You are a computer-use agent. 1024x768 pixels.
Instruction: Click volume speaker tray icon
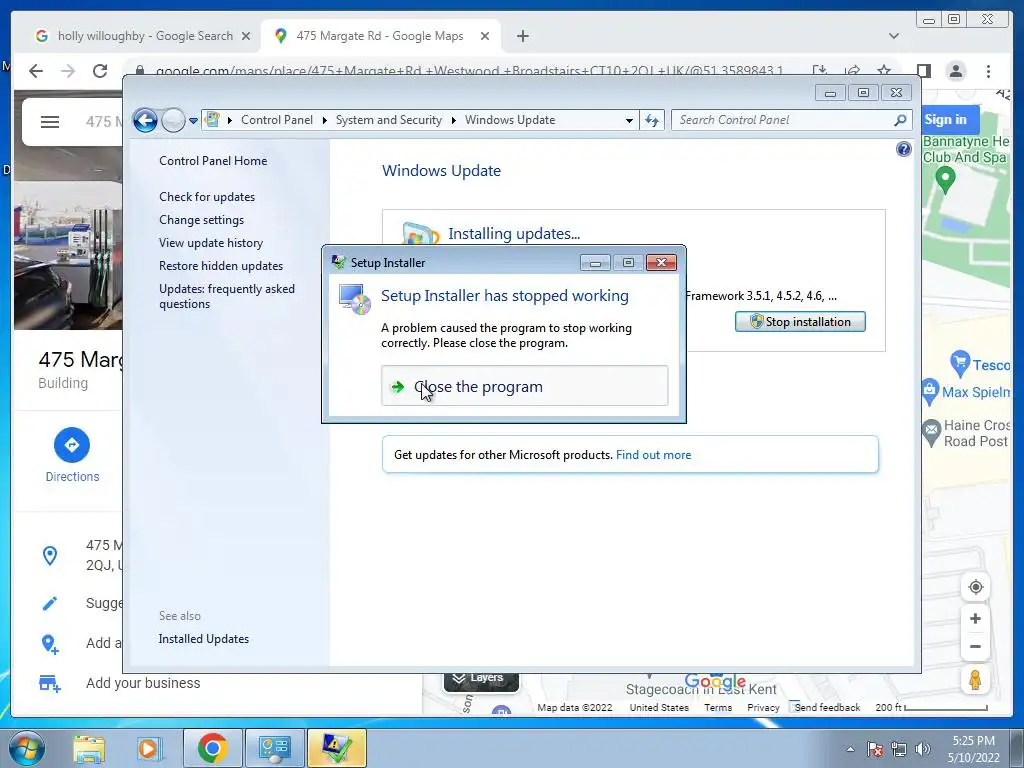tap(922, 749)
